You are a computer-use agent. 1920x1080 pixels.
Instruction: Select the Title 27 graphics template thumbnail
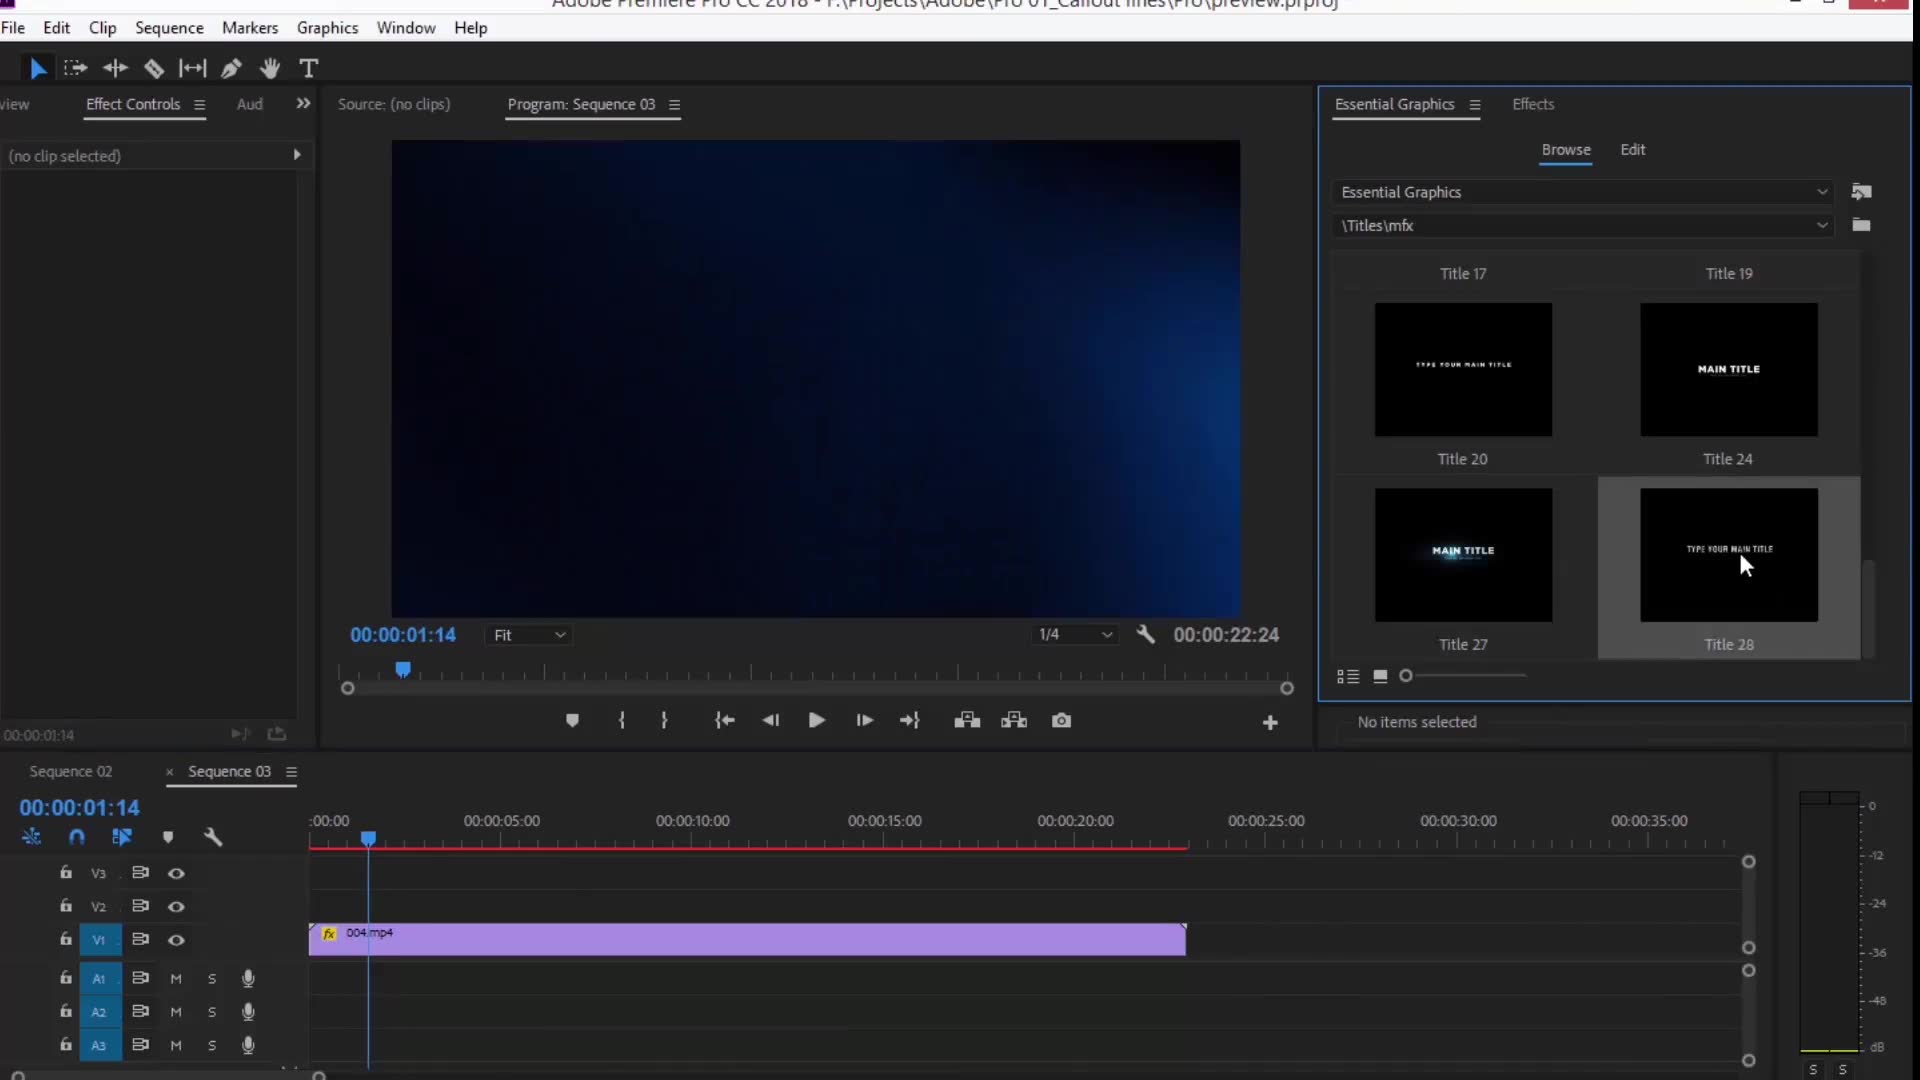click(x=1463, y=555)
